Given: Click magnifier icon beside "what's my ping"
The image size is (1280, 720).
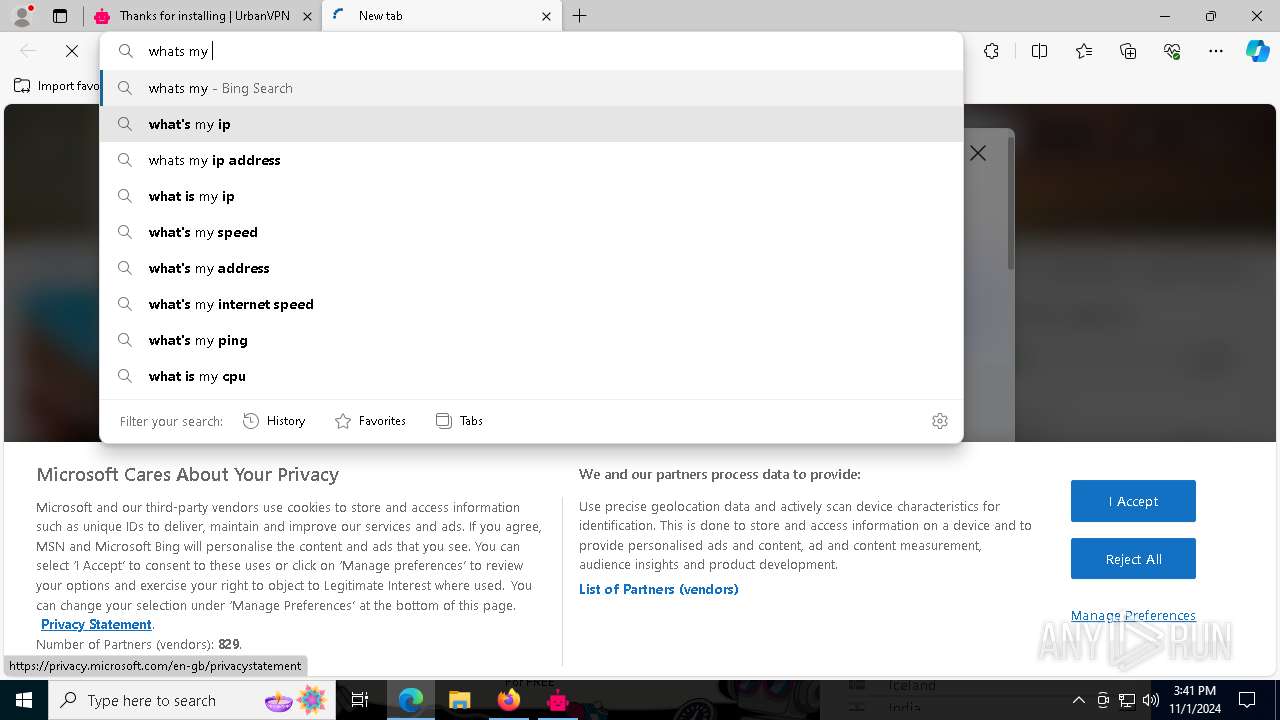Looking at the screenshot, I should click(x=125, y=340).
